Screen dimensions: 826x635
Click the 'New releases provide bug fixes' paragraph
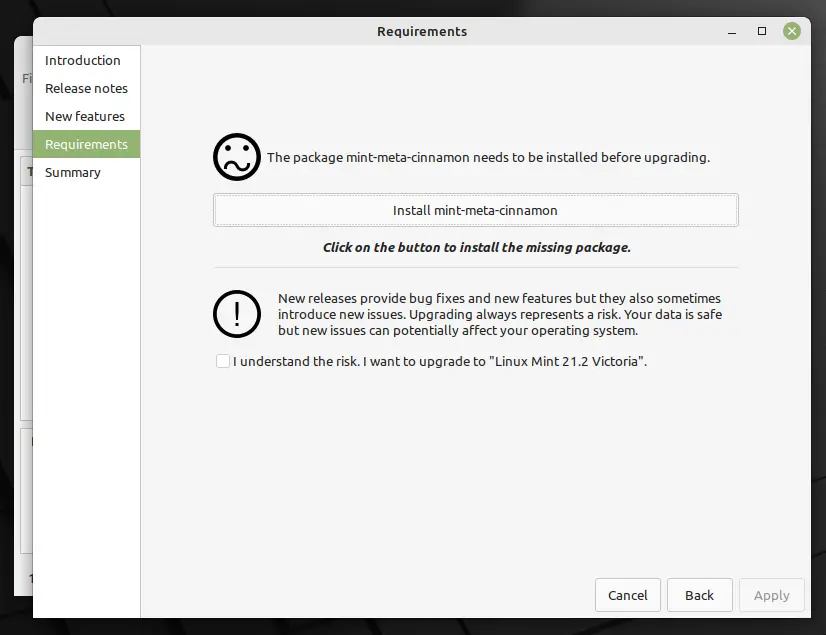500,314
